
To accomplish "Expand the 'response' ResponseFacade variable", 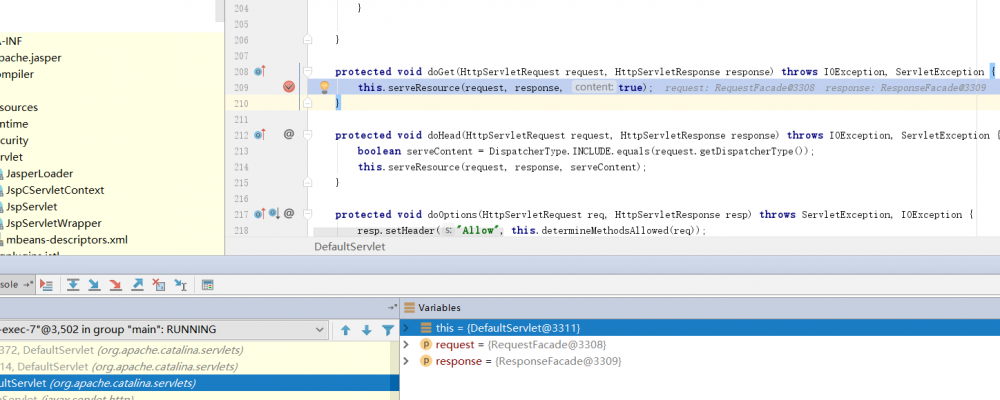I will 408,361.
